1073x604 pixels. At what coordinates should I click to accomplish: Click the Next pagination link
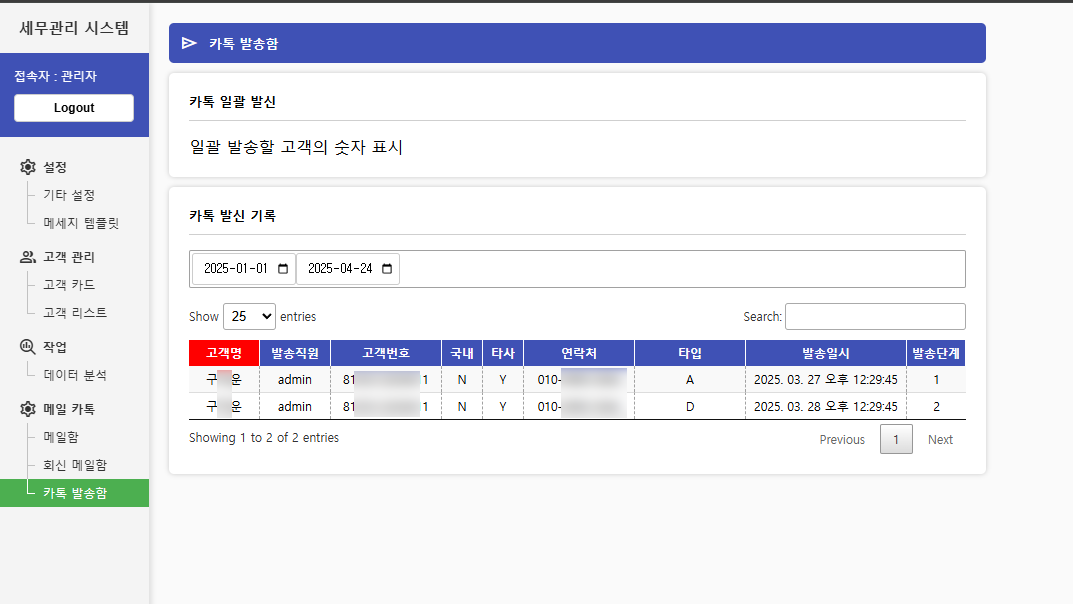point(939,440)
